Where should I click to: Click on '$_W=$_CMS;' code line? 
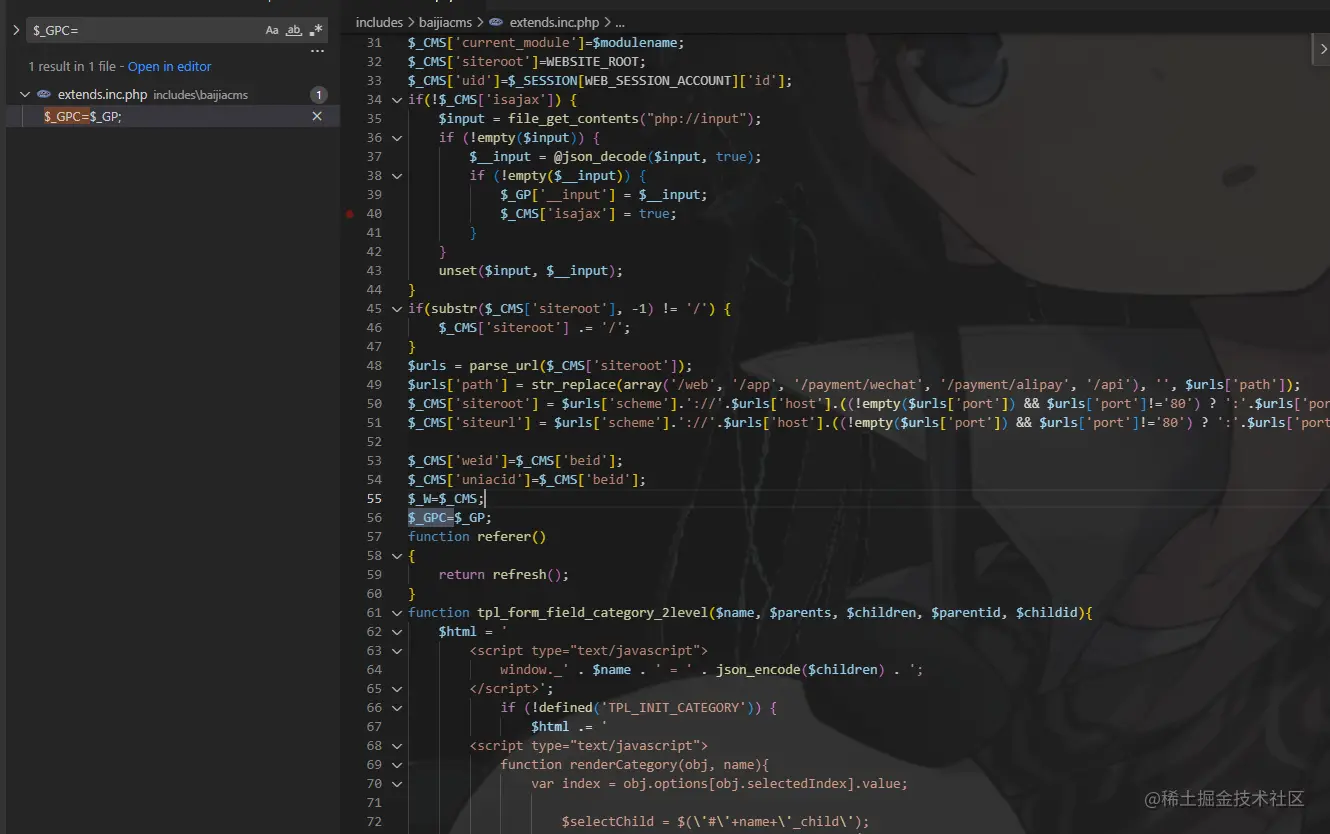pyautogui.click(x=446, y=499)
